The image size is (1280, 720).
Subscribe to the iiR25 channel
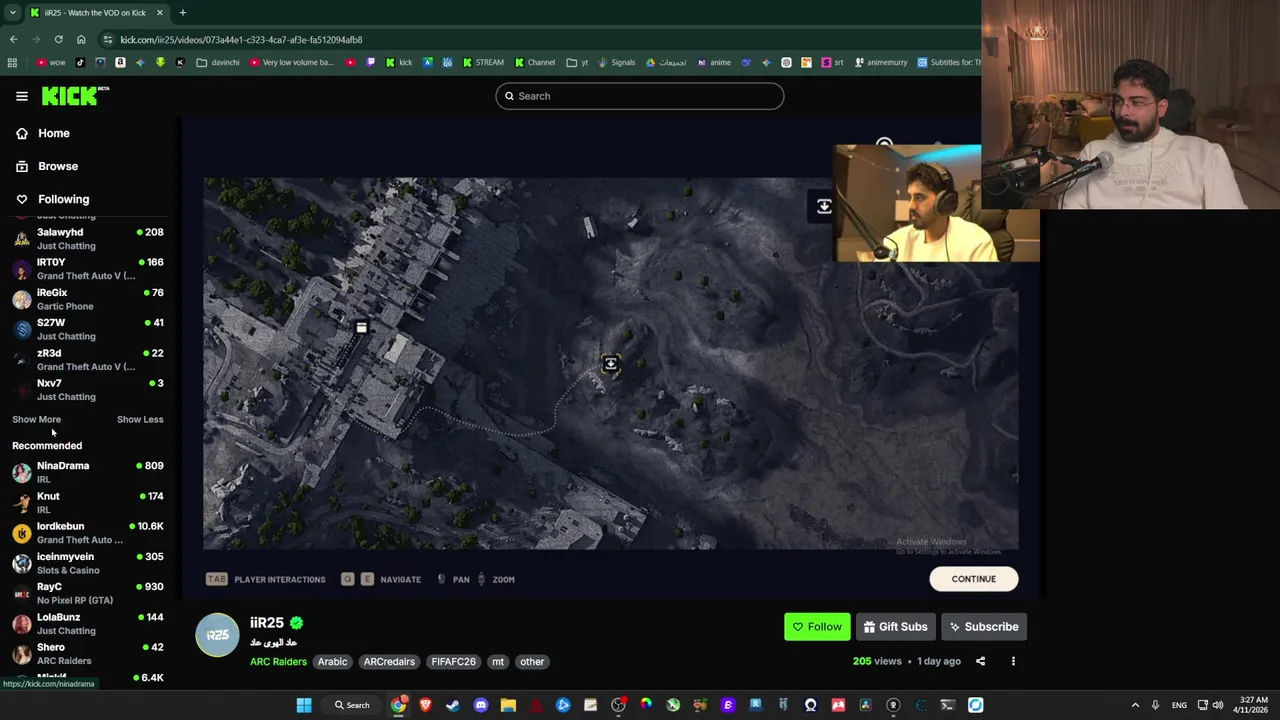984,627
